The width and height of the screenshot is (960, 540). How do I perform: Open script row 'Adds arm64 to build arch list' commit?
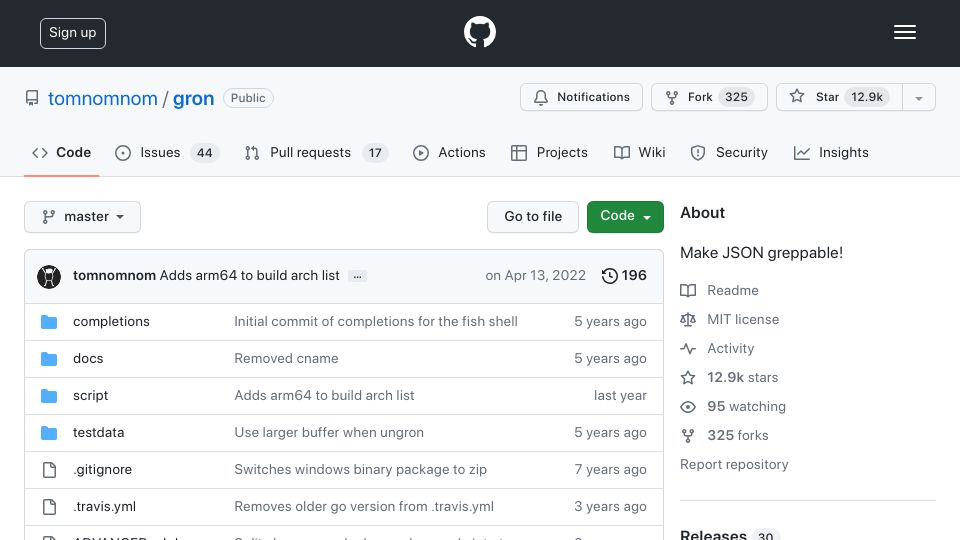coord(324,396)
